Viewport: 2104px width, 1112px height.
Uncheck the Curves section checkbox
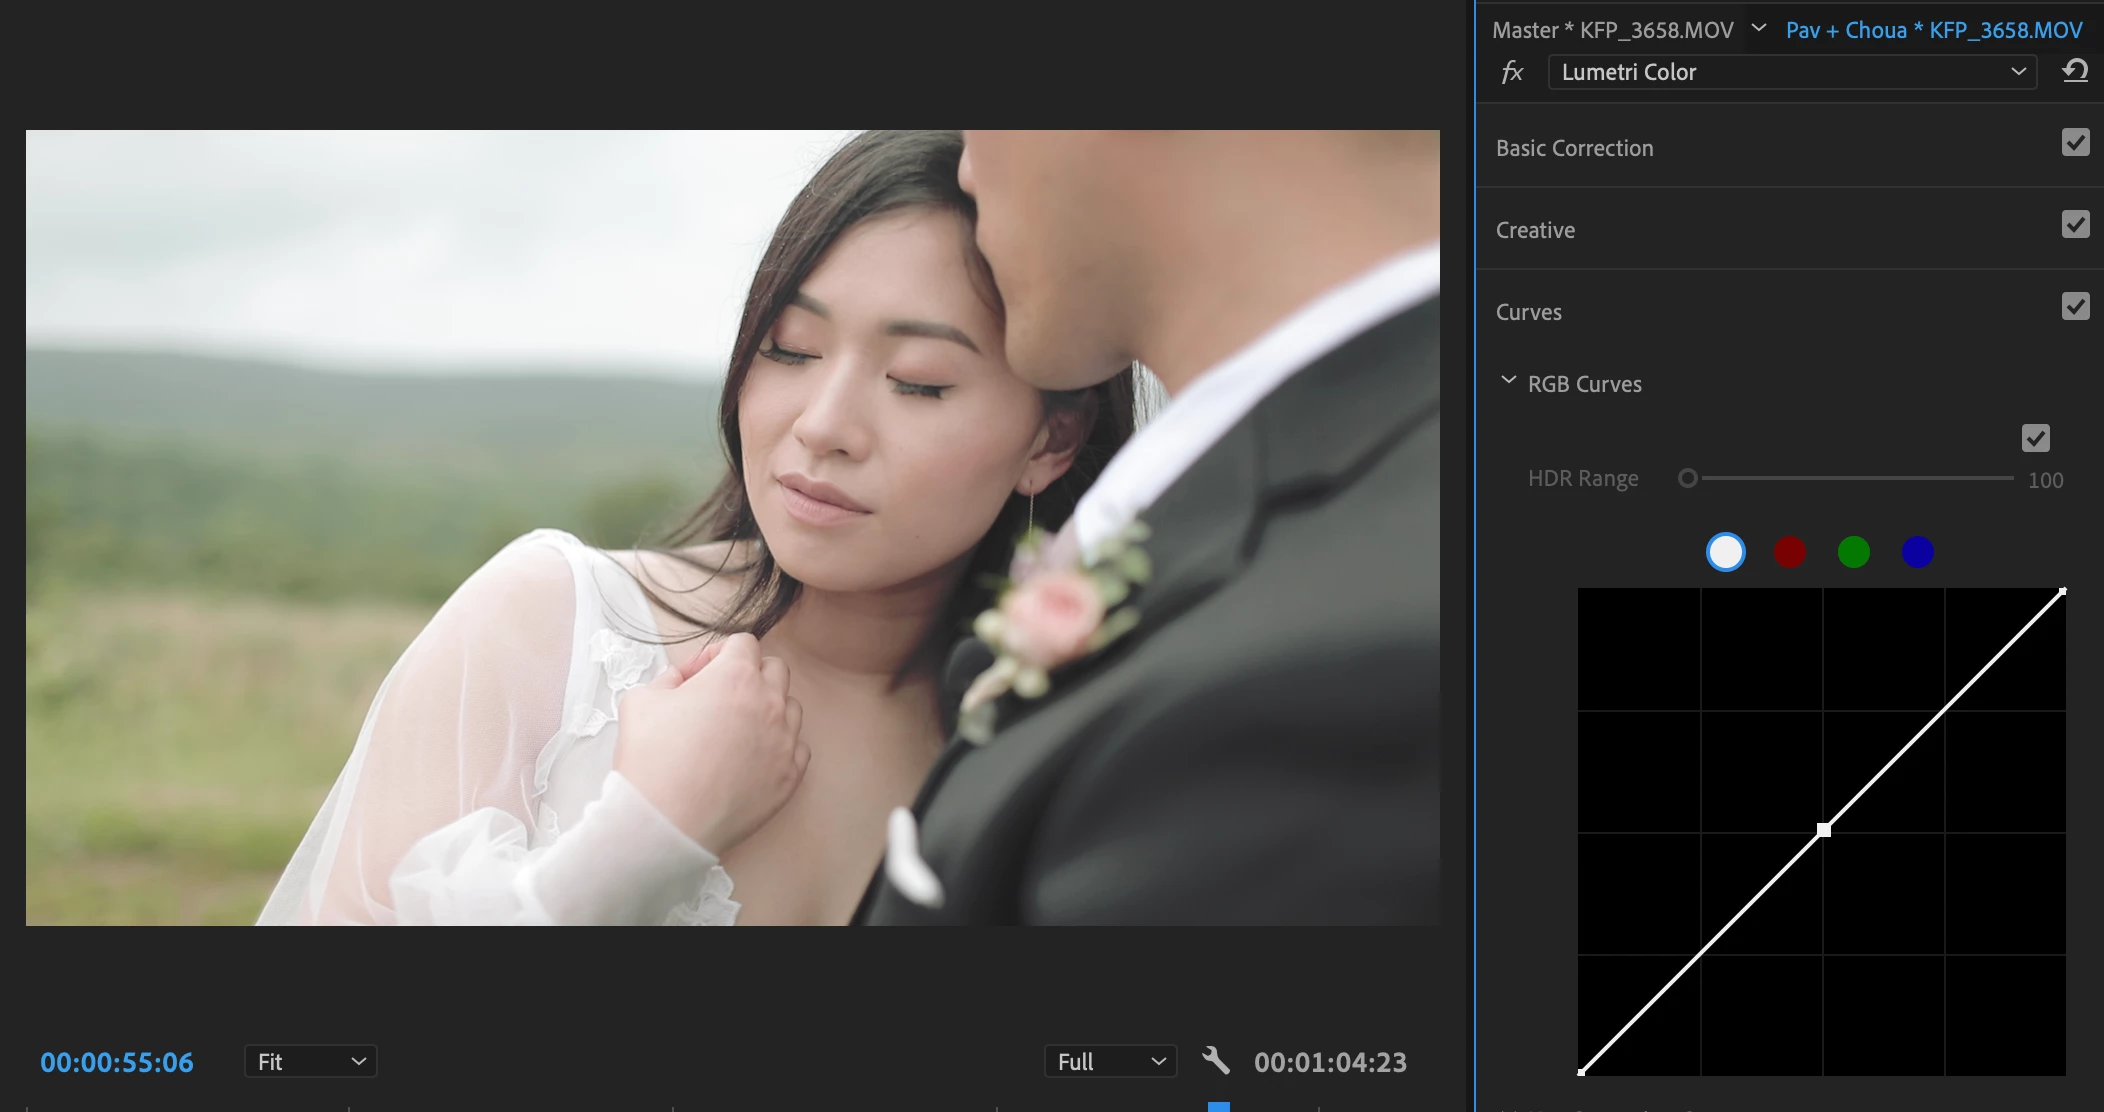pyautogui.click(x=2075, y=307)
